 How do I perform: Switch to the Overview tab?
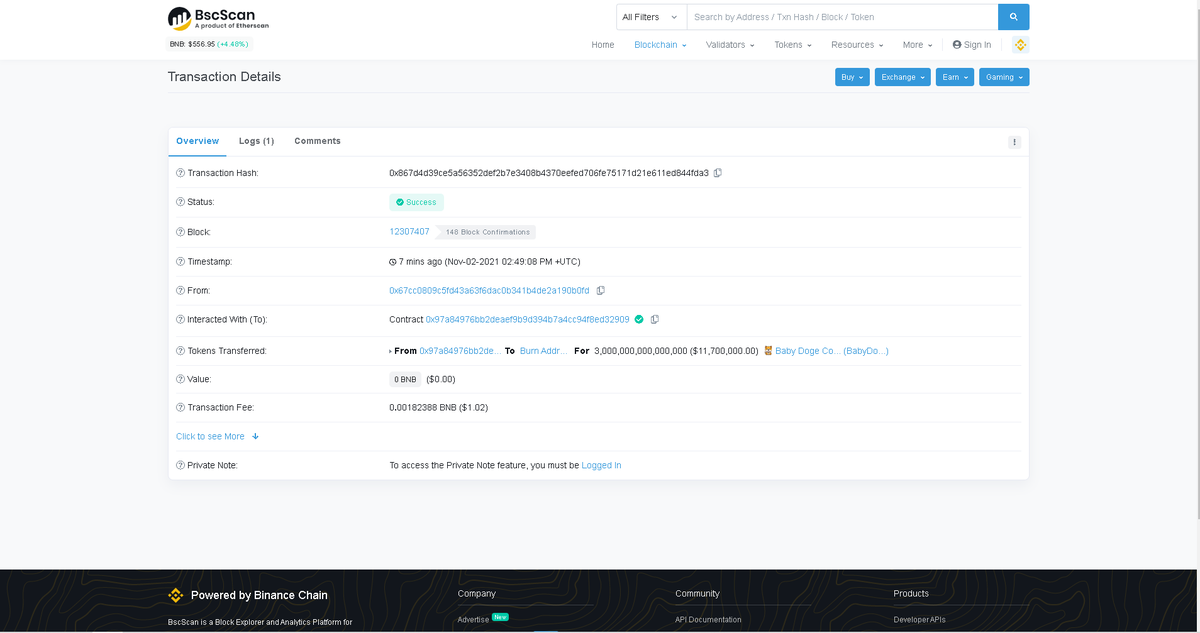point(197,142)
